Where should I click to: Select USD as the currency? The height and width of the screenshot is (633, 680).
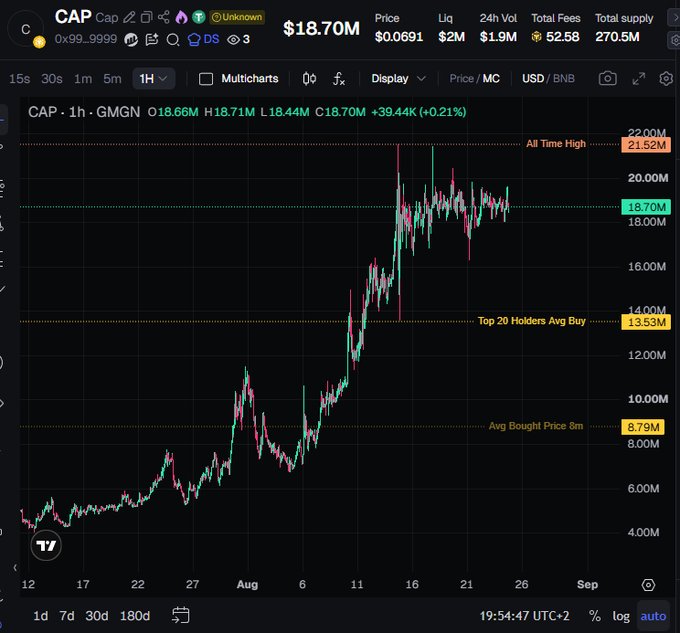[533, 78]
